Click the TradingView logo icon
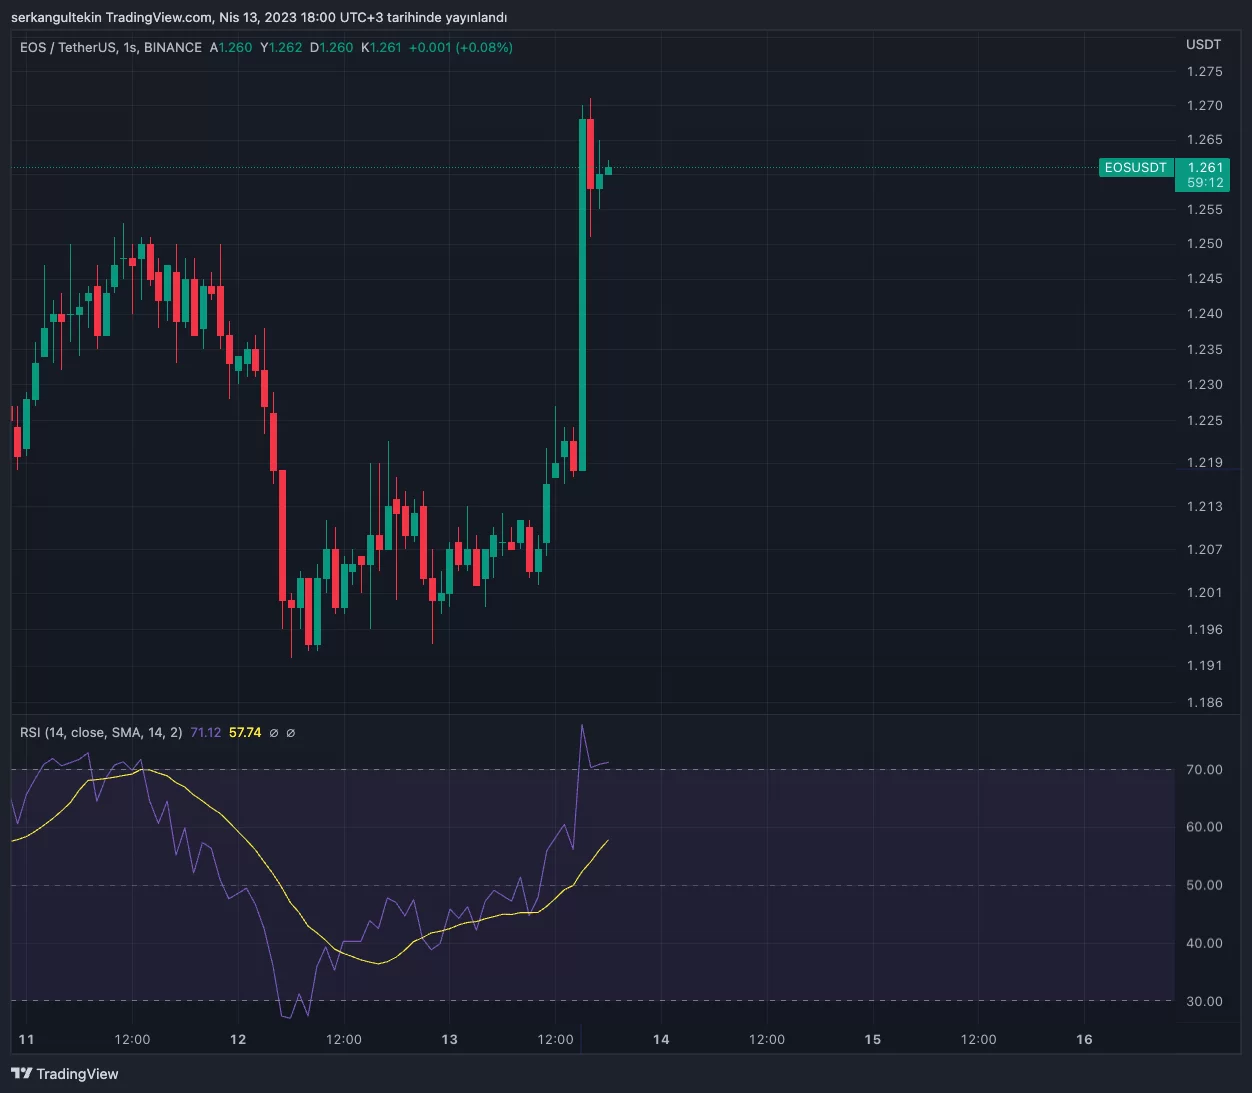 (x=21, y=1073)
